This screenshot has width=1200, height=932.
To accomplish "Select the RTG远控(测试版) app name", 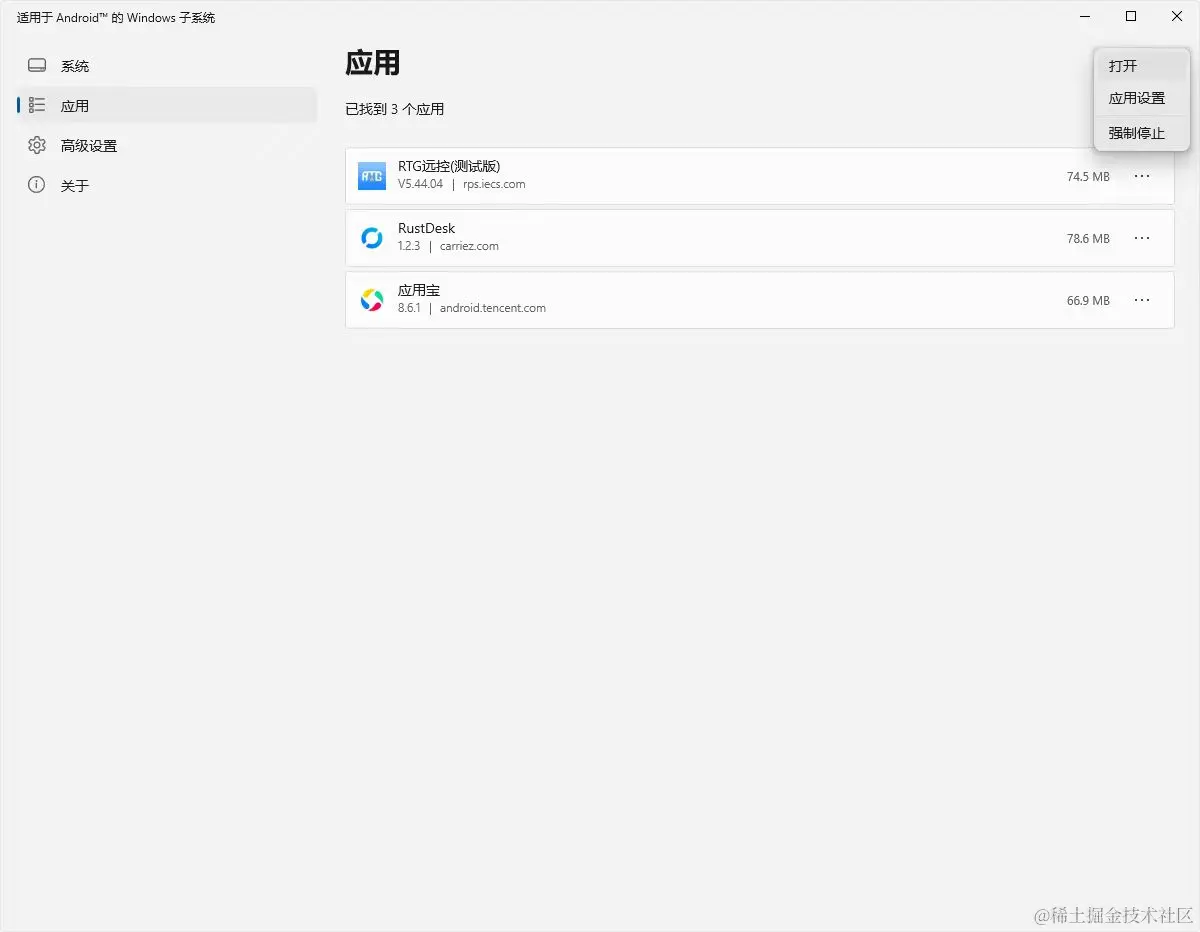I will point(449,166).
